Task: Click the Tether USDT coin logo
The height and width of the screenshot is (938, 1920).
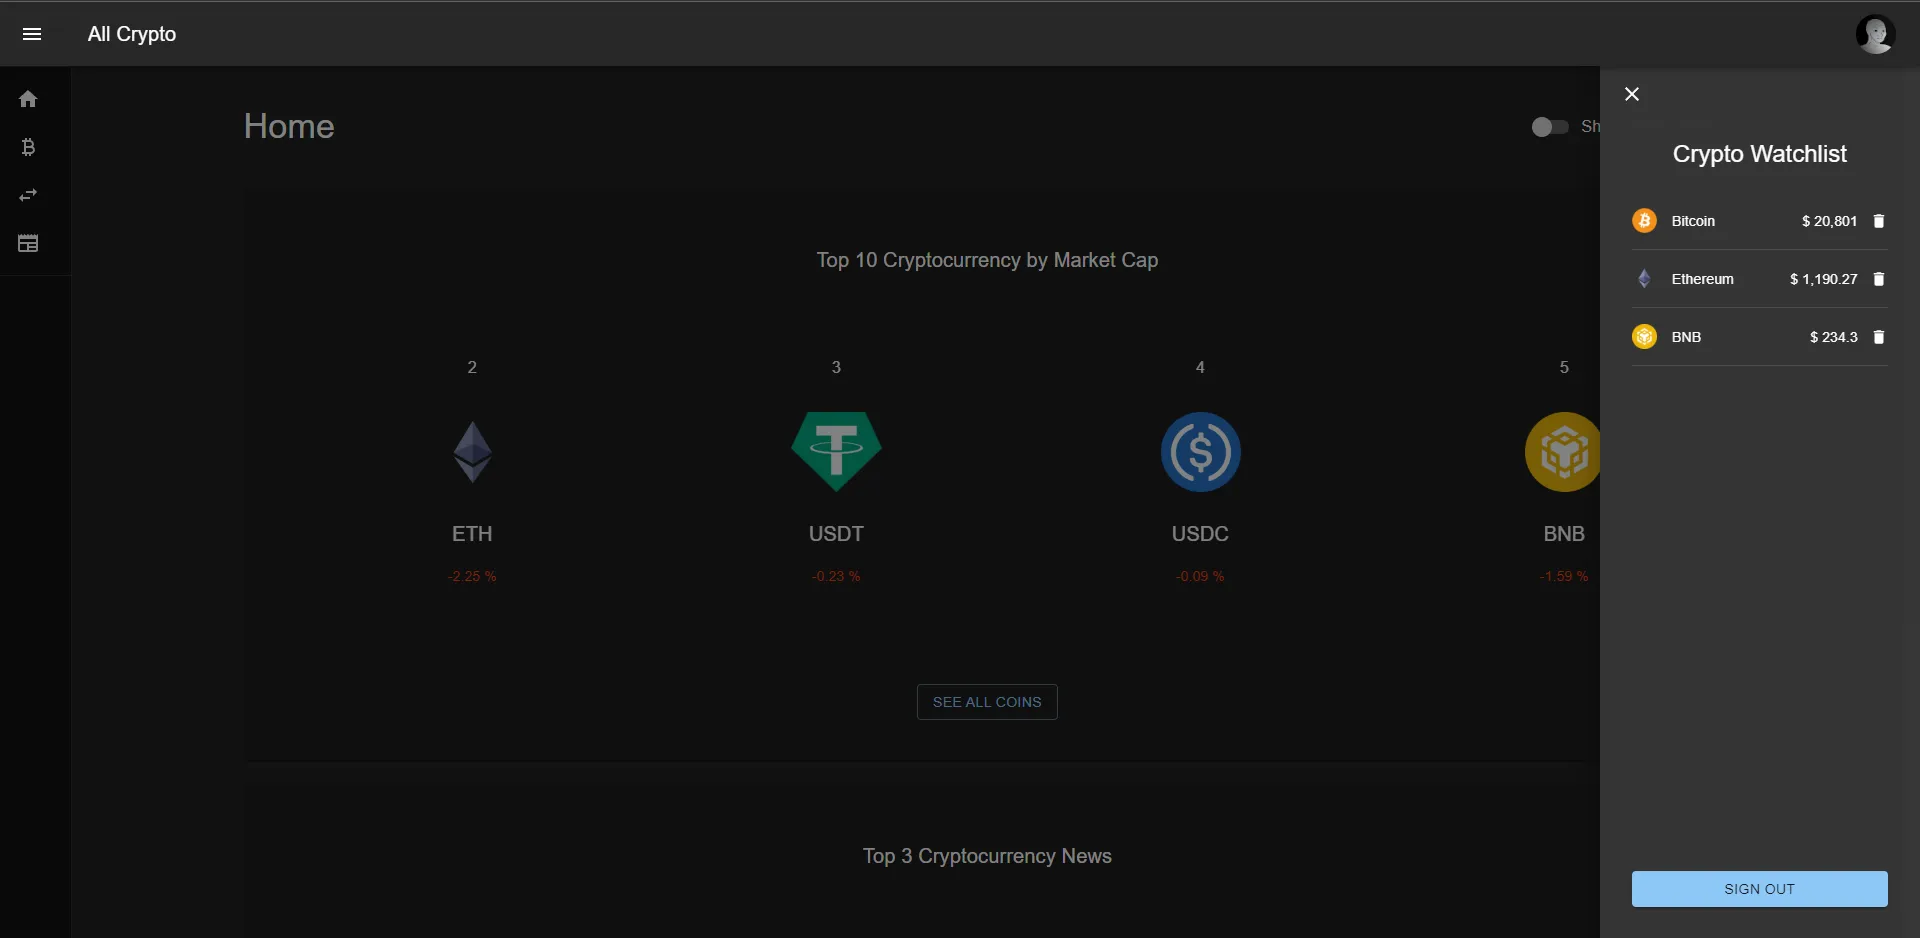Action: (836, 452)
